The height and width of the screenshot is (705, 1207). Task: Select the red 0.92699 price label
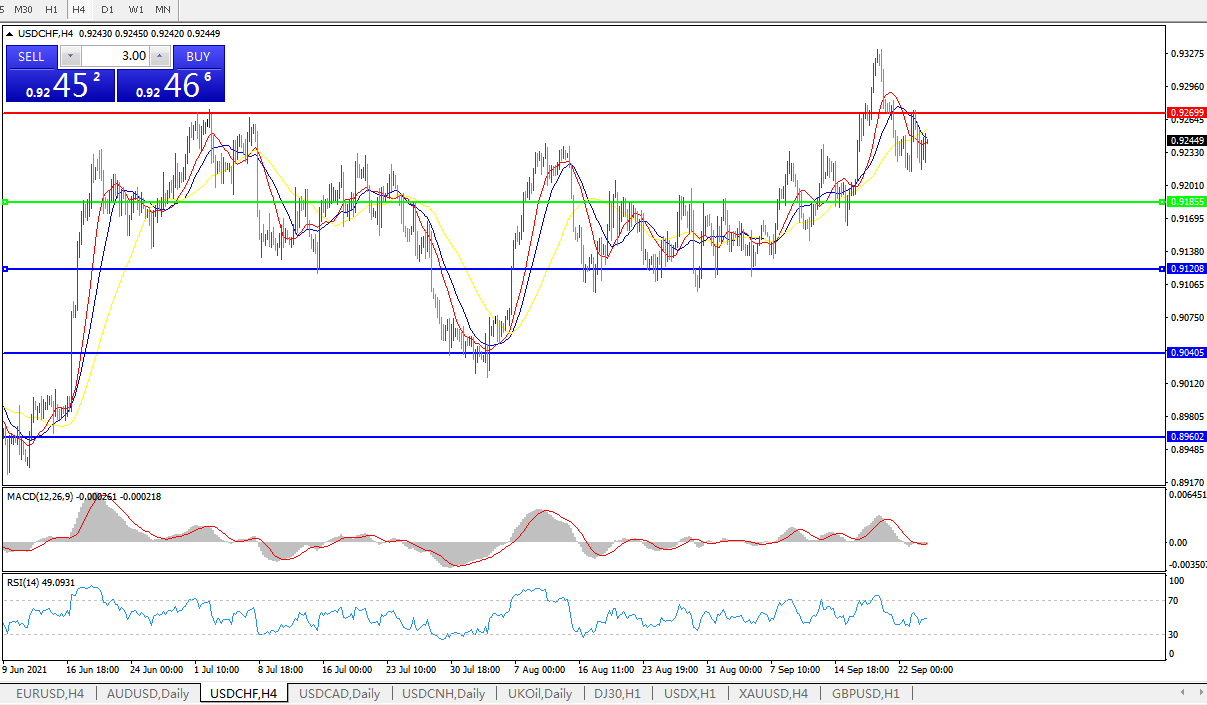pyautogui.click(x=1187, y=113)
